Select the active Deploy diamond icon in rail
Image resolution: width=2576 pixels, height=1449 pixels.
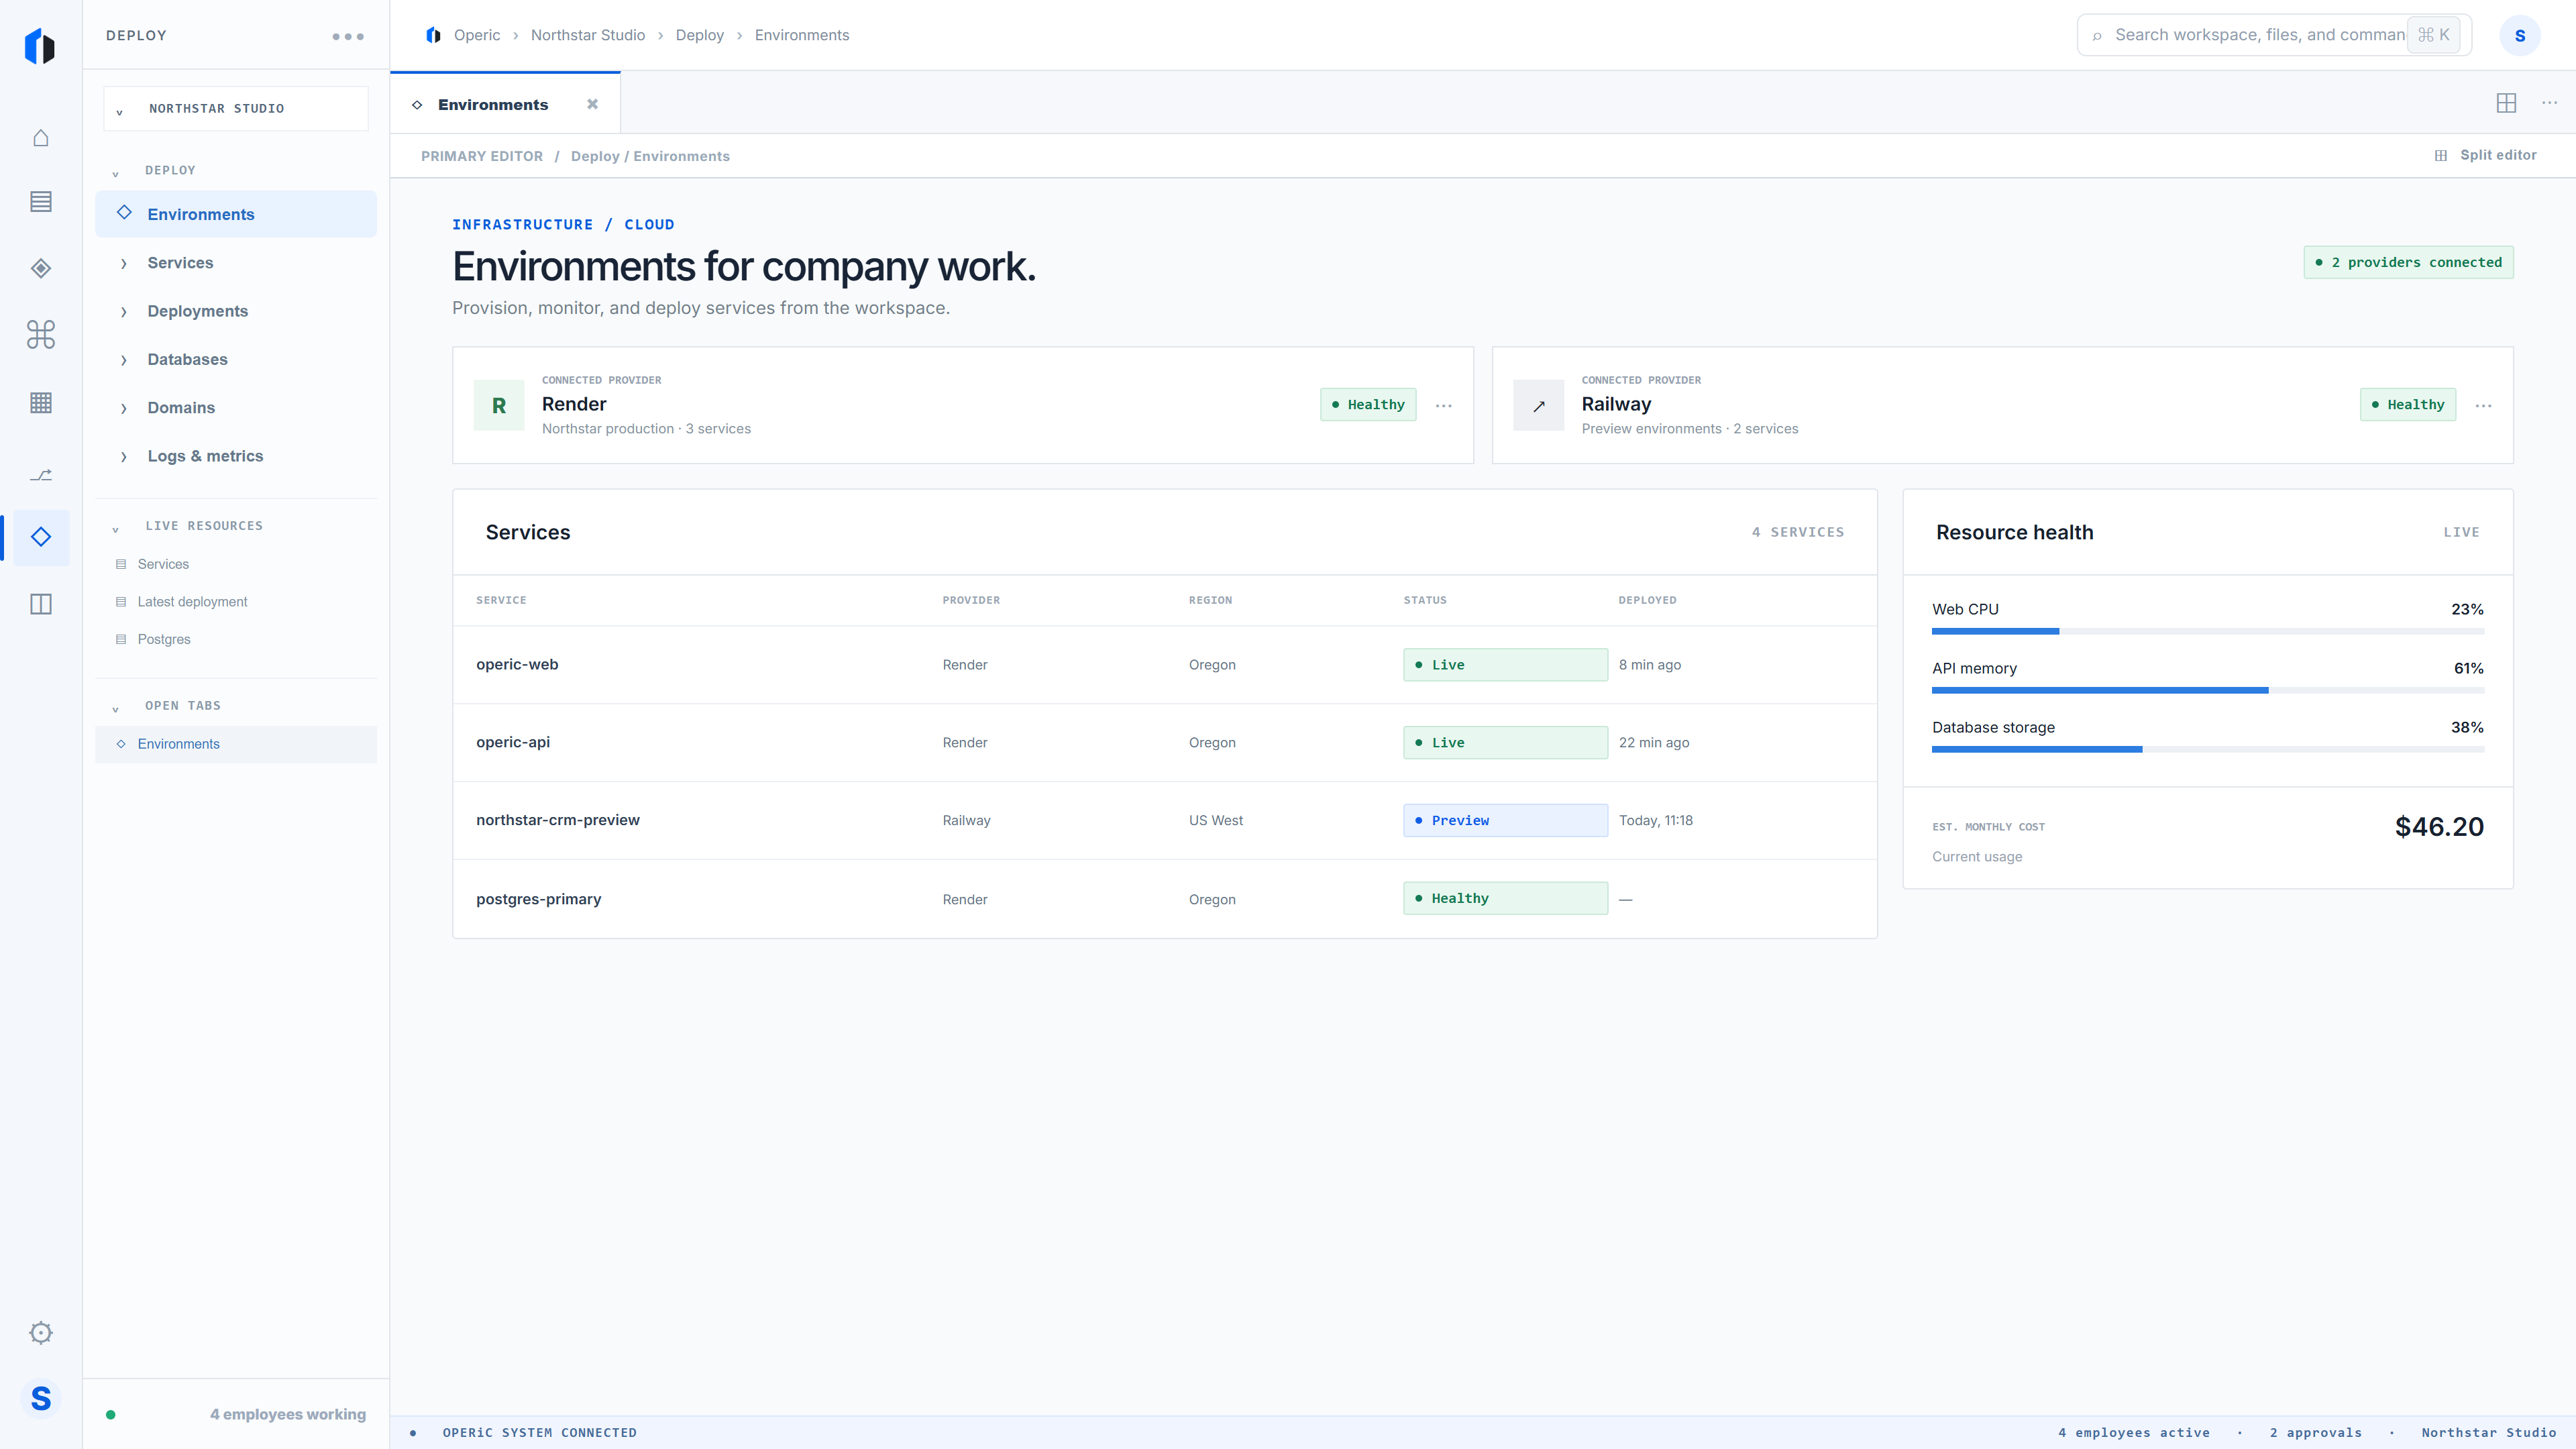click(x=41, y=537)
